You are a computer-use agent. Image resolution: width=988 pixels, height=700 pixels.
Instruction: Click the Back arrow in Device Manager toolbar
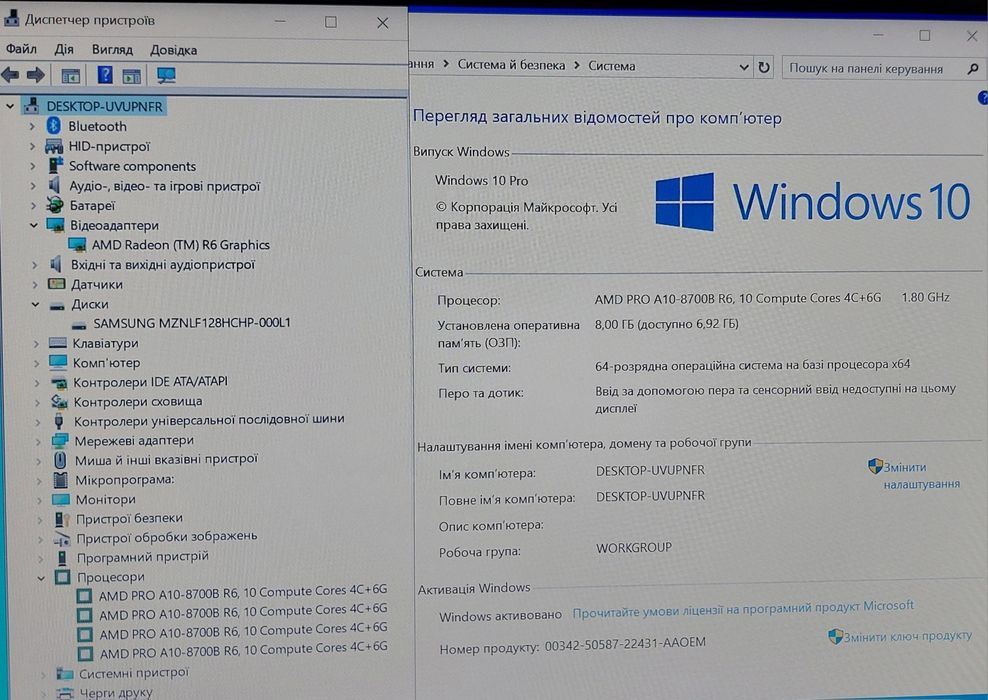click(11, 76)
